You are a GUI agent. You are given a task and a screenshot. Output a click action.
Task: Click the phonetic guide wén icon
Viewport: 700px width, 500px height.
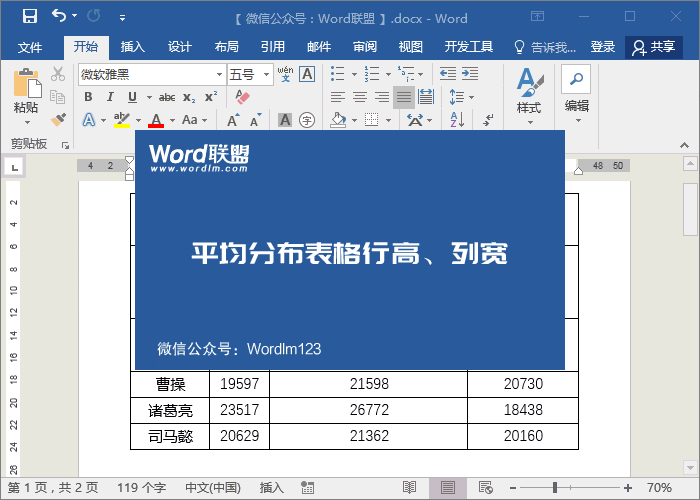click(x=285, y=74)
